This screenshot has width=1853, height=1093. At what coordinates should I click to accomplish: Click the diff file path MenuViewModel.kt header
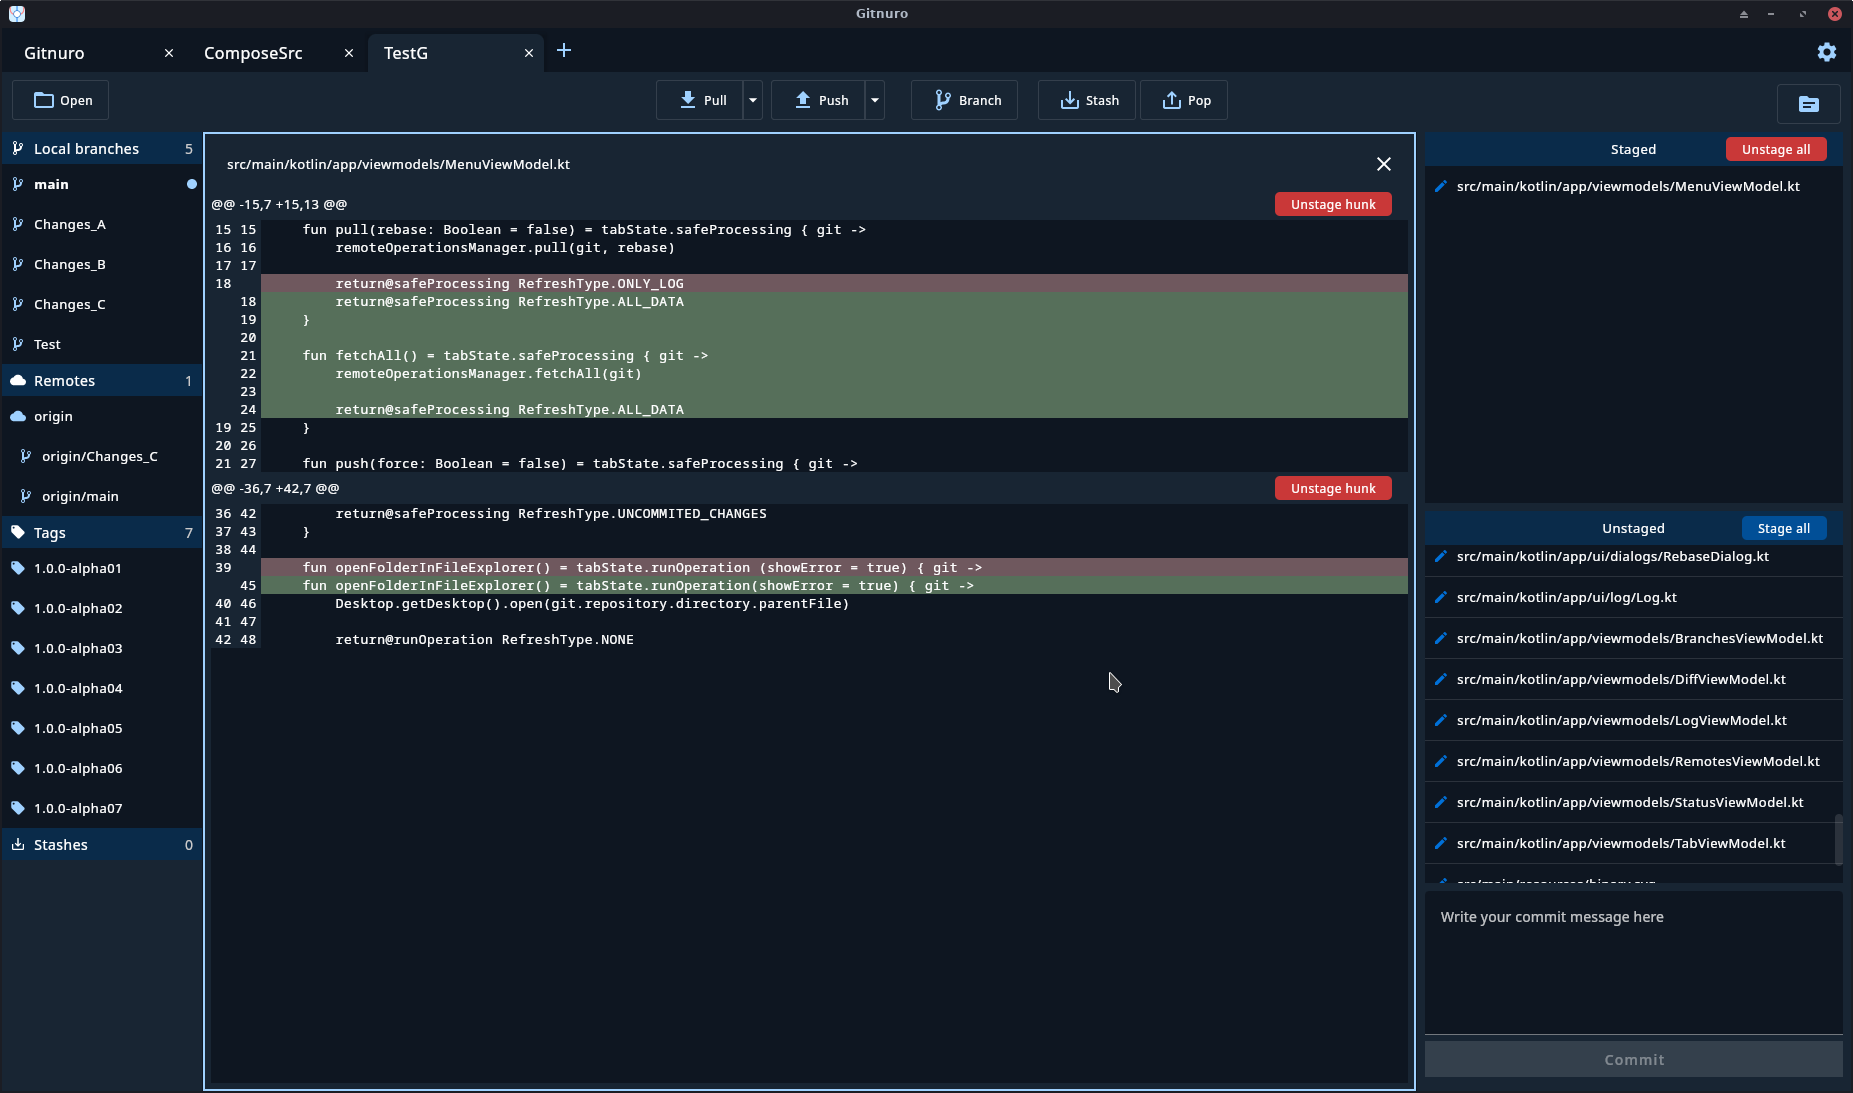tap(398, 164)
